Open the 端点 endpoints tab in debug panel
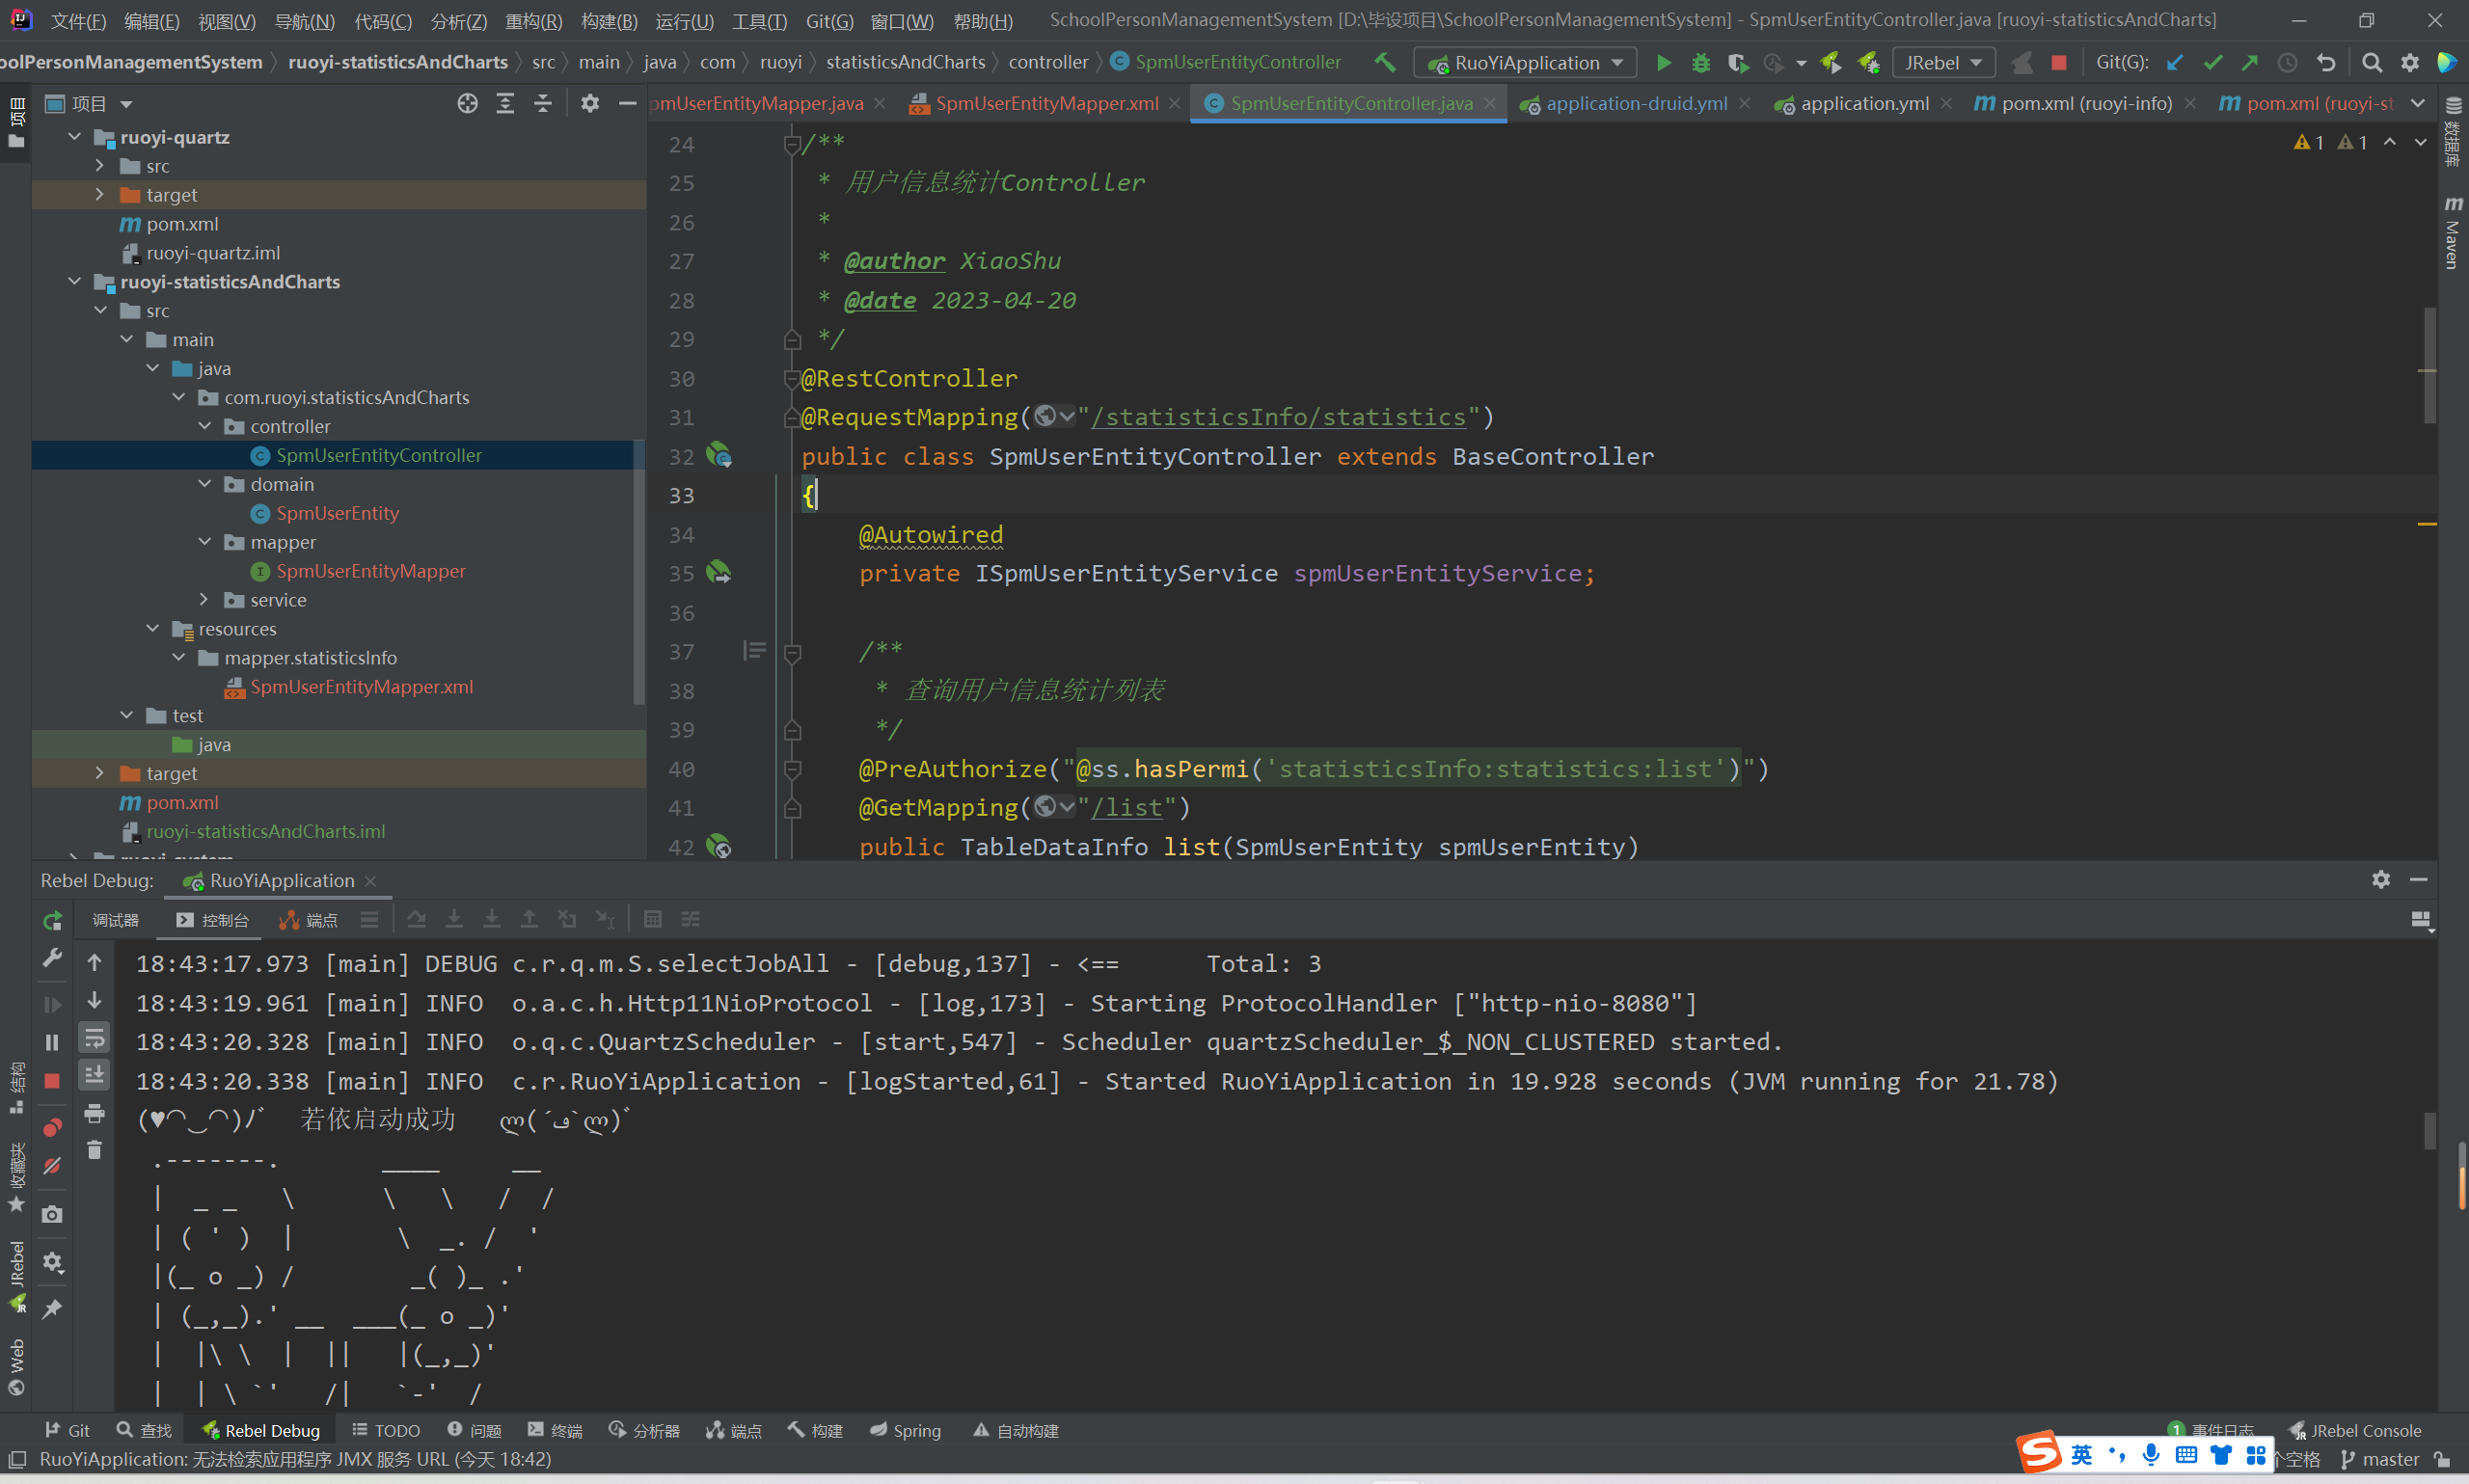Image resolution: width=2469 pixels, height=1484 pixels. (309, 920)
